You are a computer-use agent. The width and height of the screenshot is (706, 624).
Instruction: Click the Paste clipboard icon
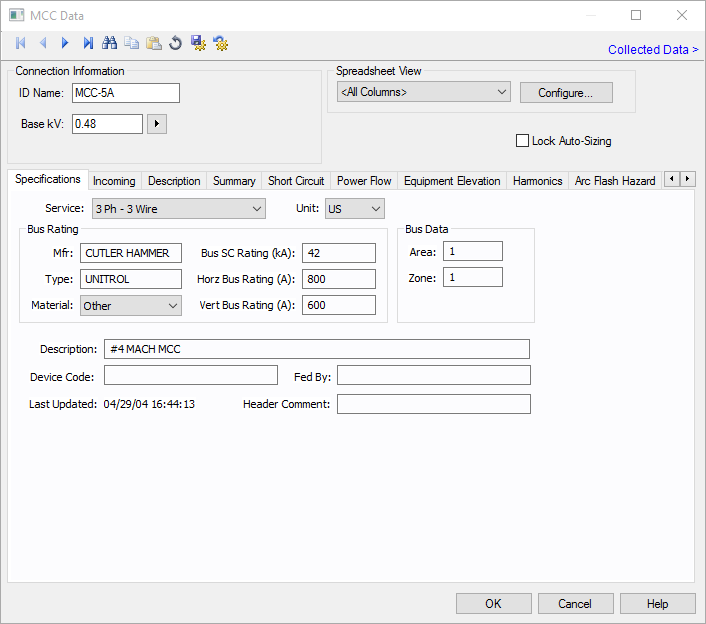pyautogui.click(x=154, y=43)
